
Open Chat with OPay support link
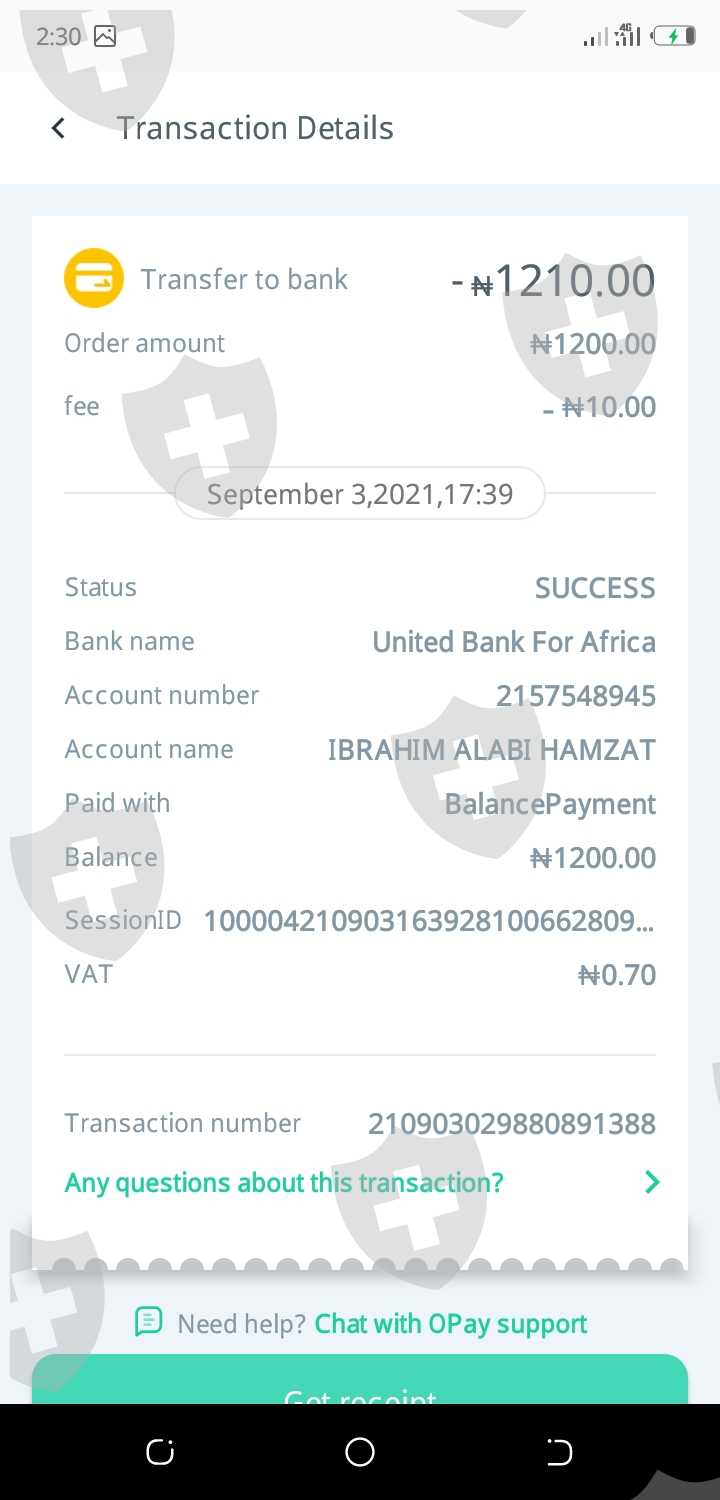(x=450, y=1324)
